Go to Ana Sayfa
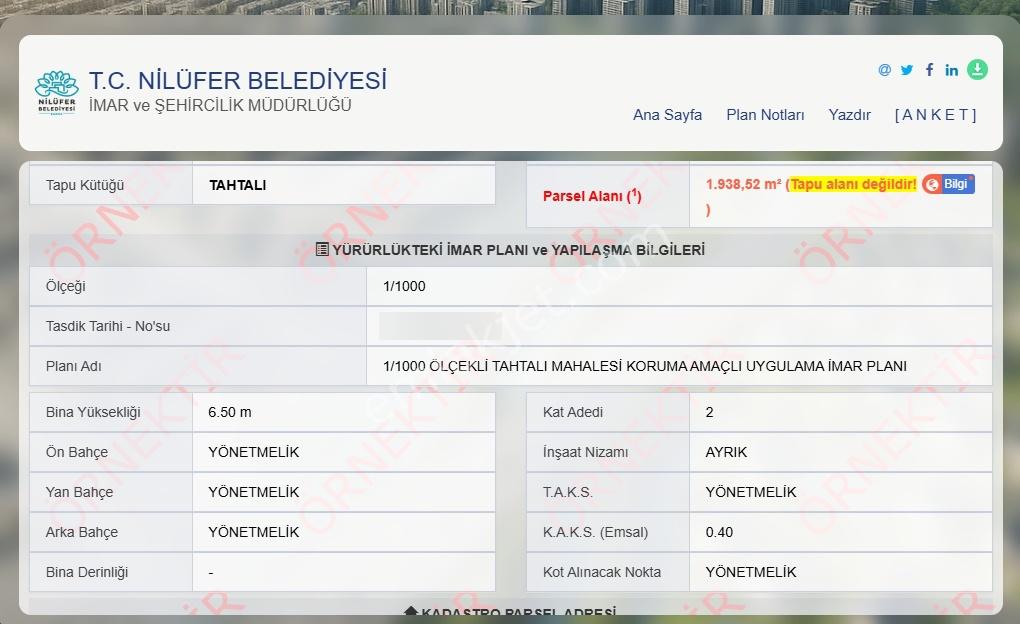 pyautogui.click(x=667, y=115)
